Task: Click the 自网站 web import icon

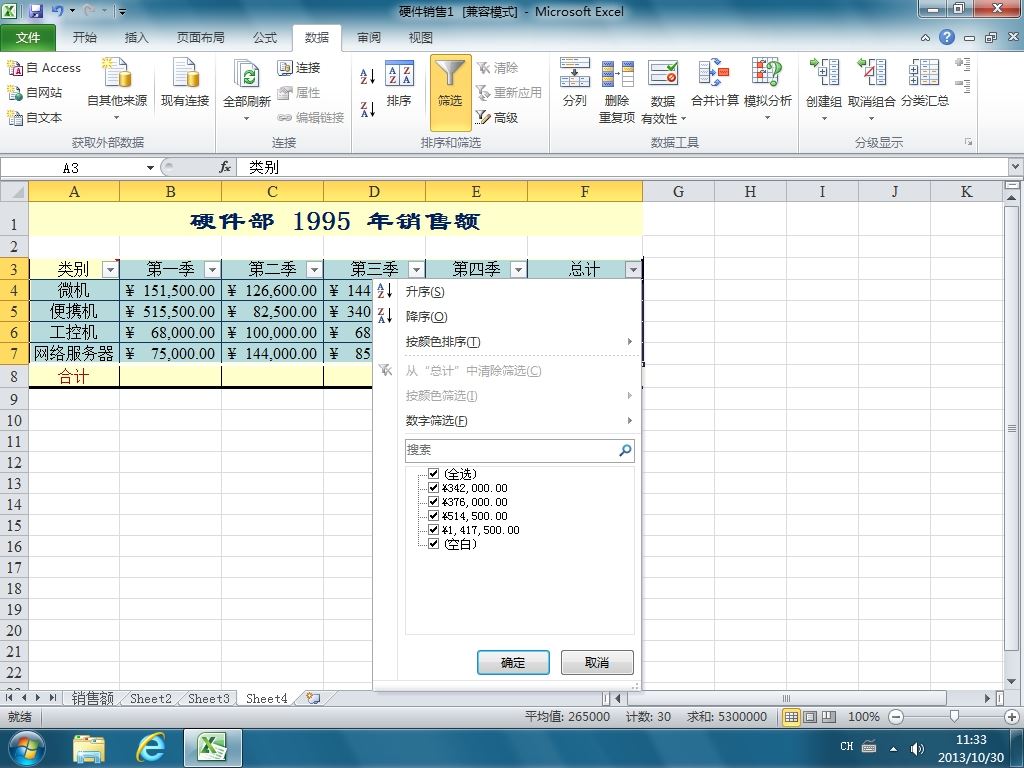Action: point(14,93)
